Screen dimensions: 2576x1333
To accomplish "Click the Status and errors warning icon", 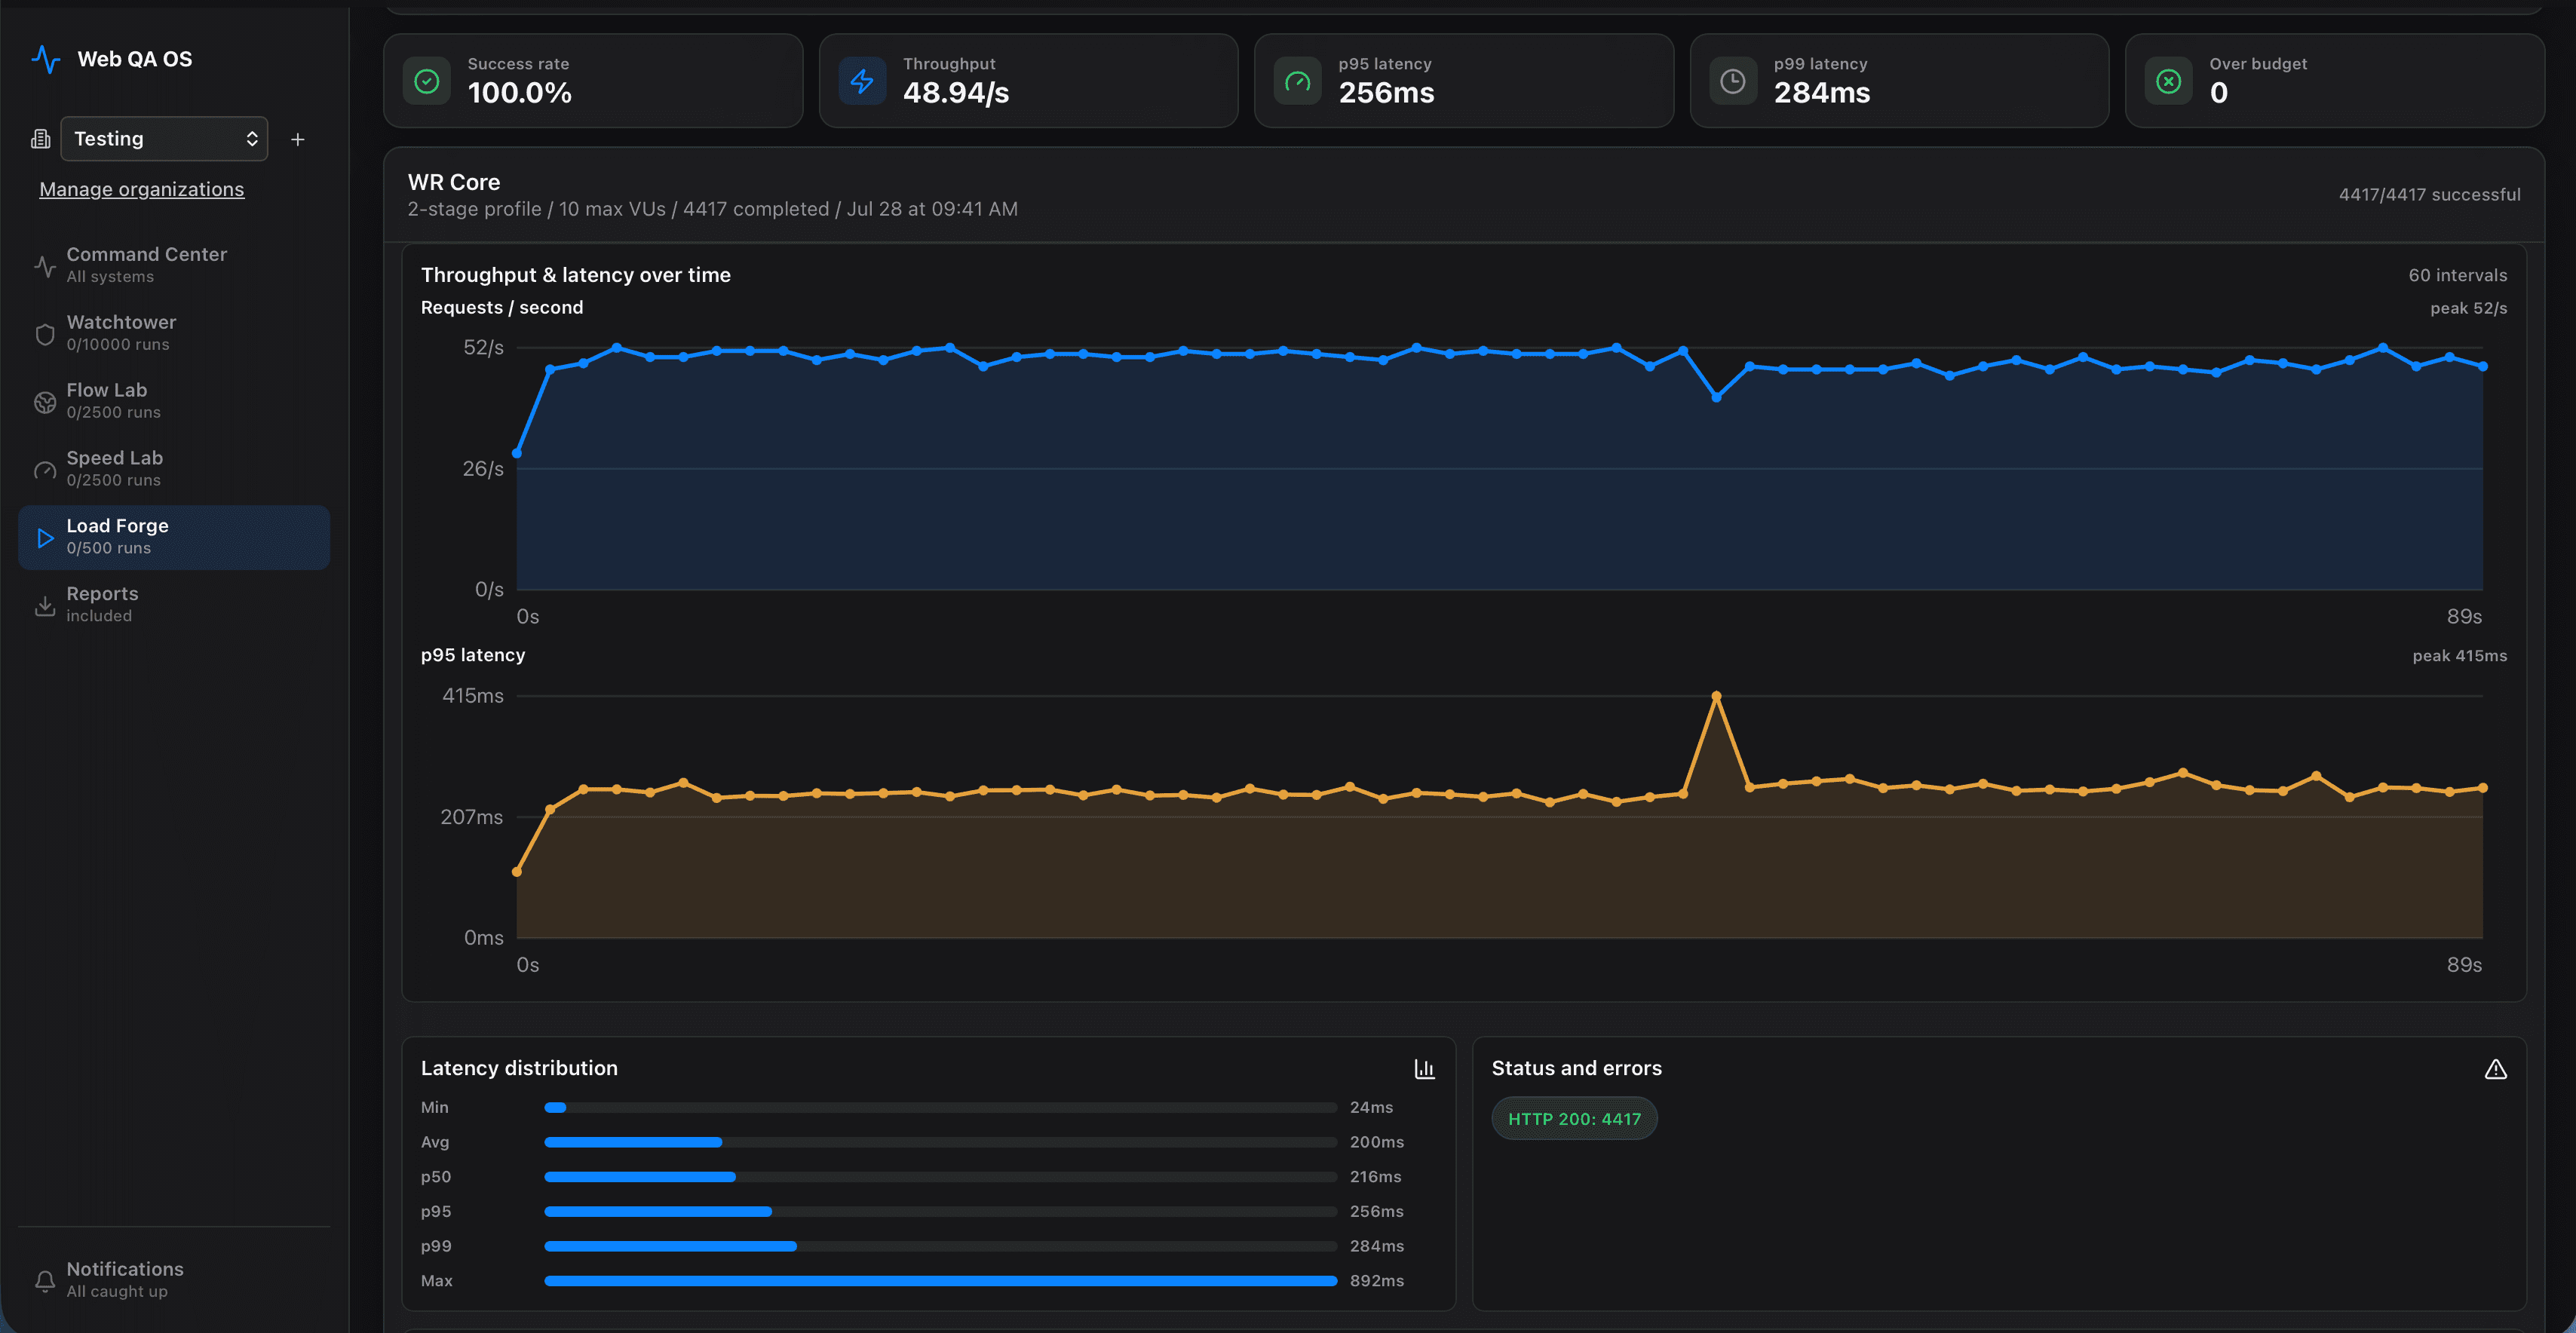I will [x=2496, y=1069].
